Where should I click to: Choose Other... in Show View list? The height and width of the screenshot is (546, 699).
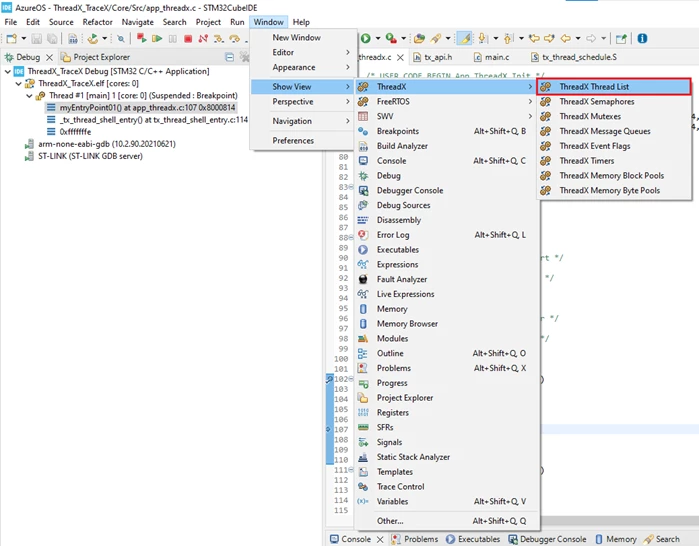[446, 521]
